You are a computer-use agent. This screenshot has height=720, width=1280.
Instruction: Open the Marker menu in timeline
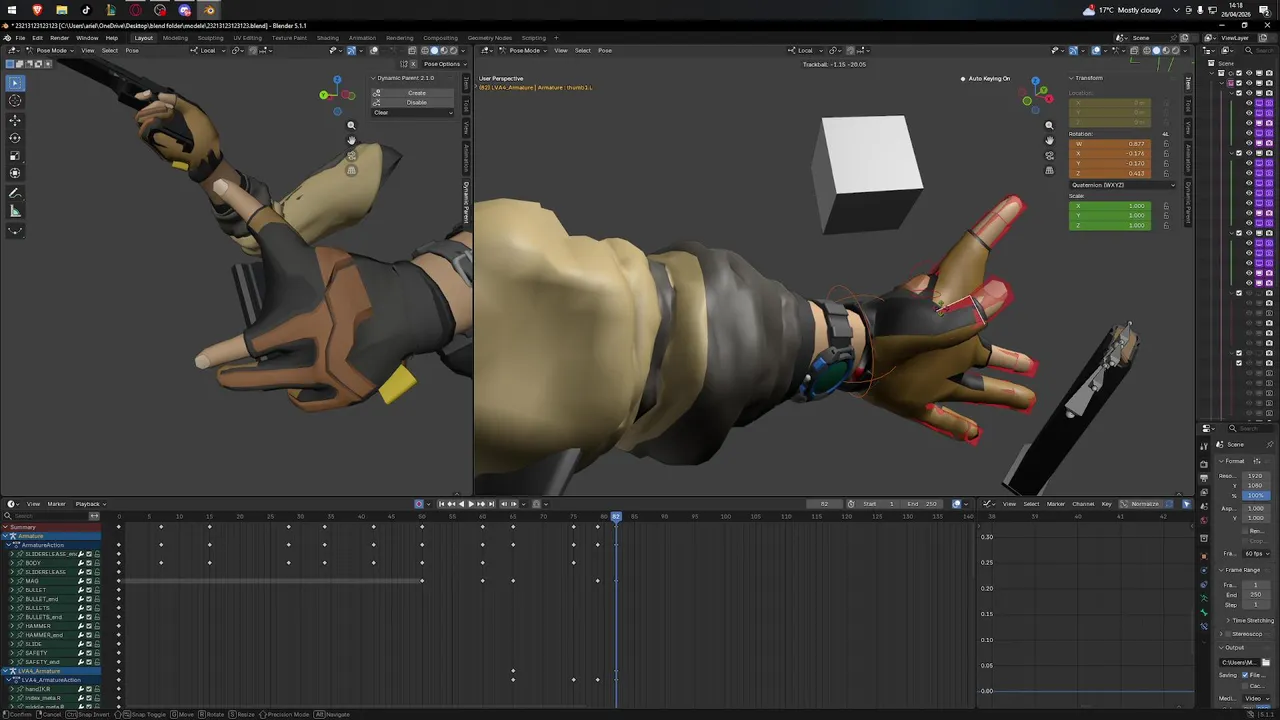click(x=56, y=504)
